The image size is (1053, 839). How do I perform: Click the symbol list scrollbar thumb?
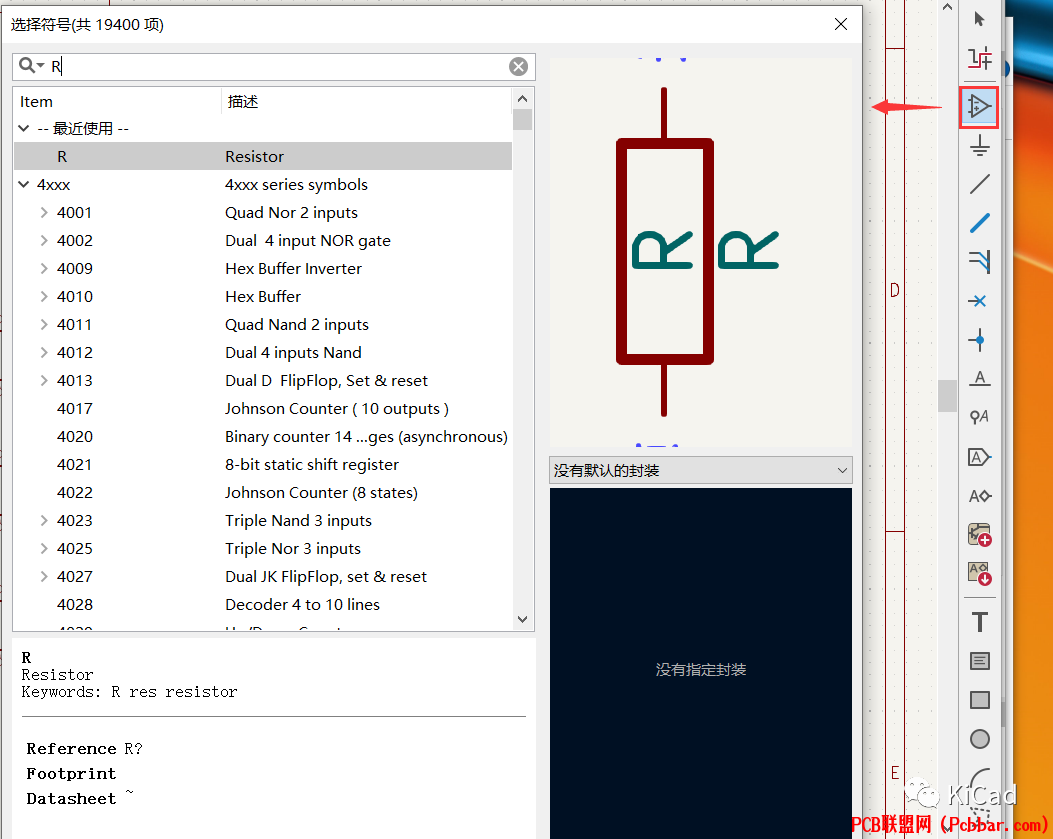pos(522,120)
